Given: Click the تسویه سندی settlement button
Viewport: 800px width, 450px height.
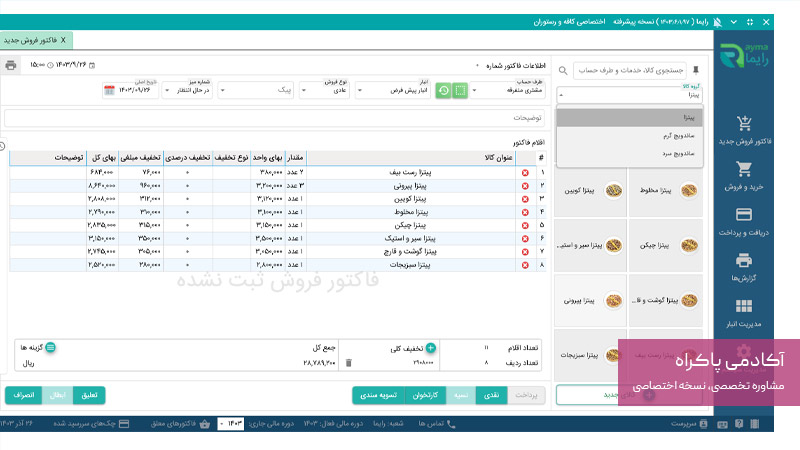Looking at the screenshot, I should tap(379, 395).
